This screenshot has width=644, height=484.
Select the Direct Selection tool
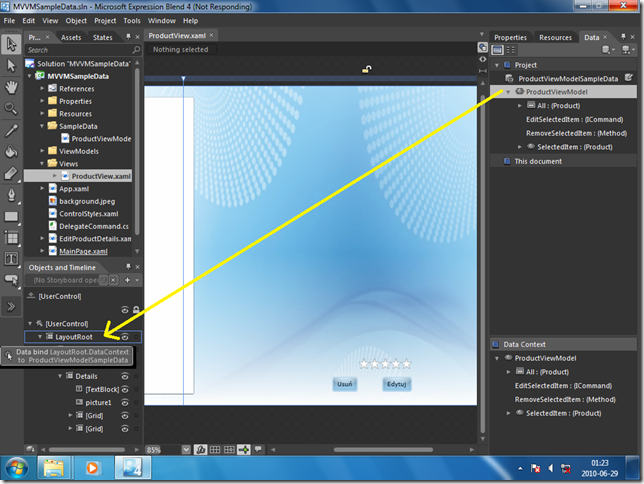11,66
